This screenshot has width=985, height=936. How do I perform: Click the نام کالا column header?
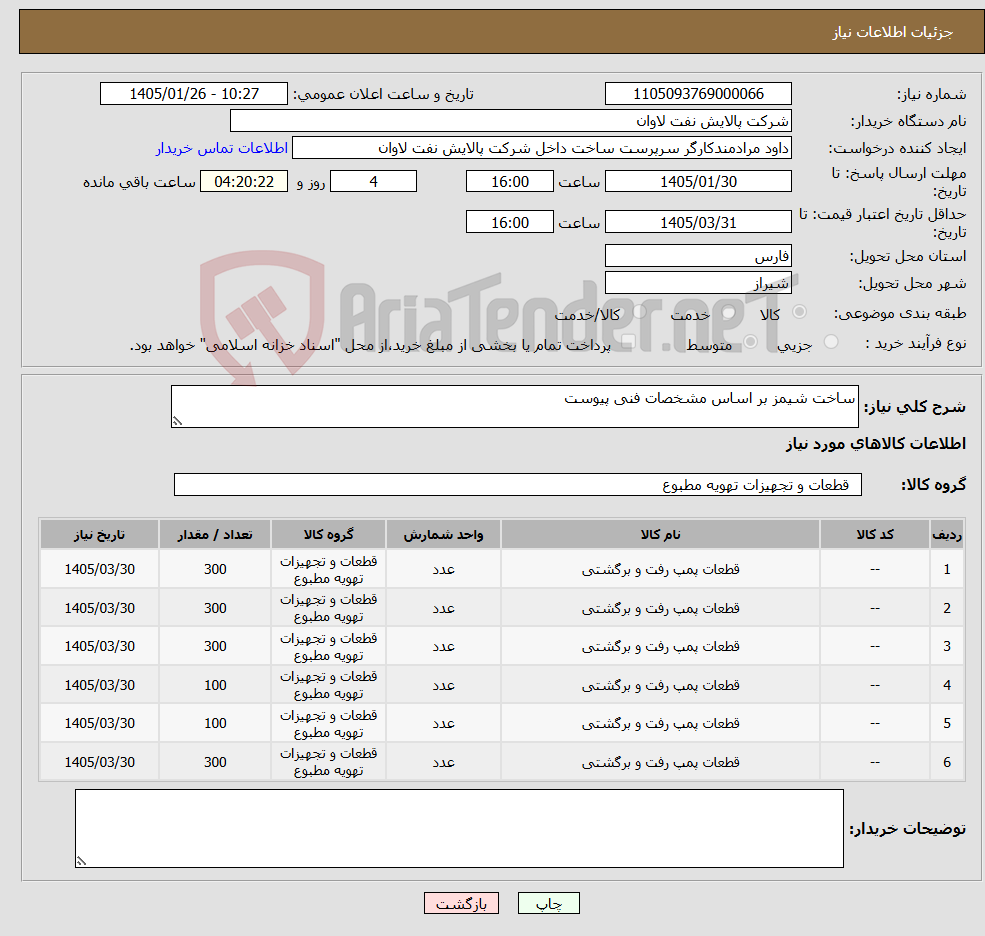[660, 535]
